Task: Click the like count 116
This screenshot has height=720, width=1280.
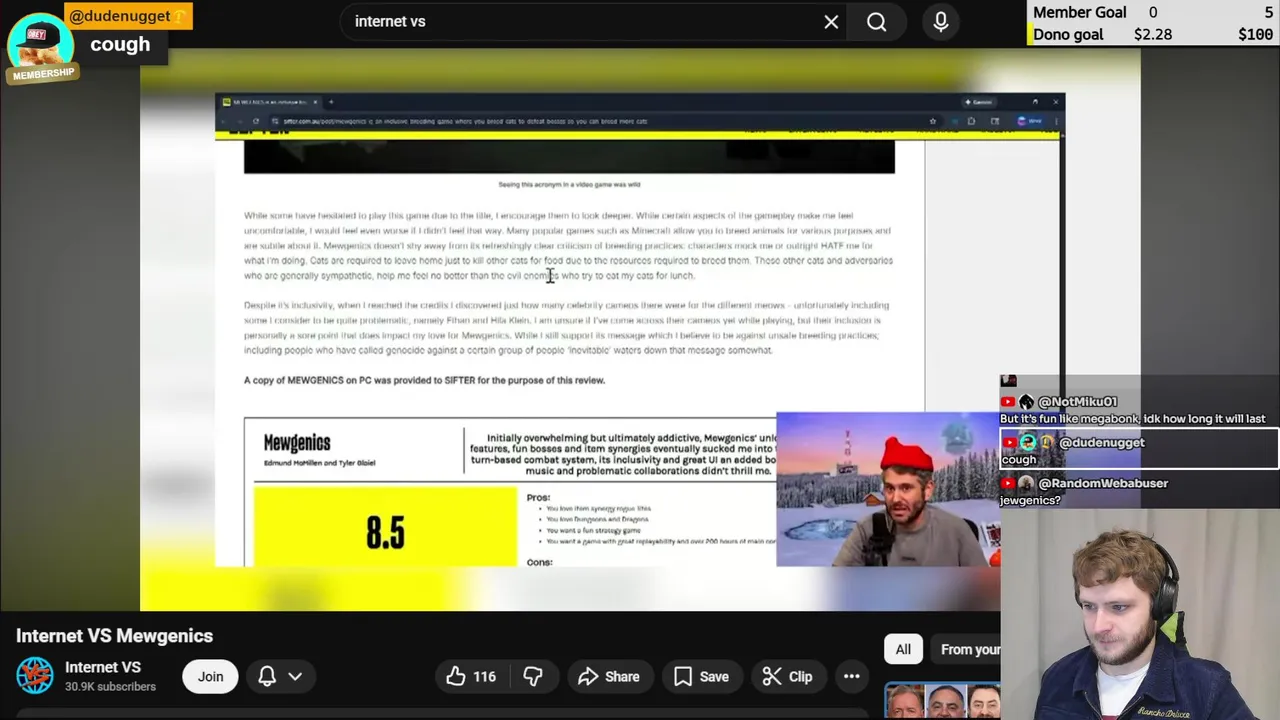Action: pyautogui.click(x=485, y=677)
